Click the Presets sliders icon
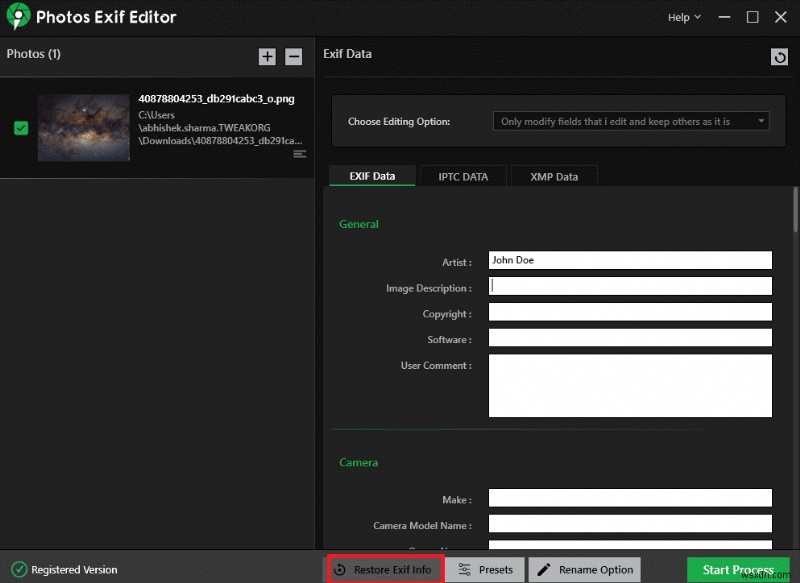 (463, 569)
